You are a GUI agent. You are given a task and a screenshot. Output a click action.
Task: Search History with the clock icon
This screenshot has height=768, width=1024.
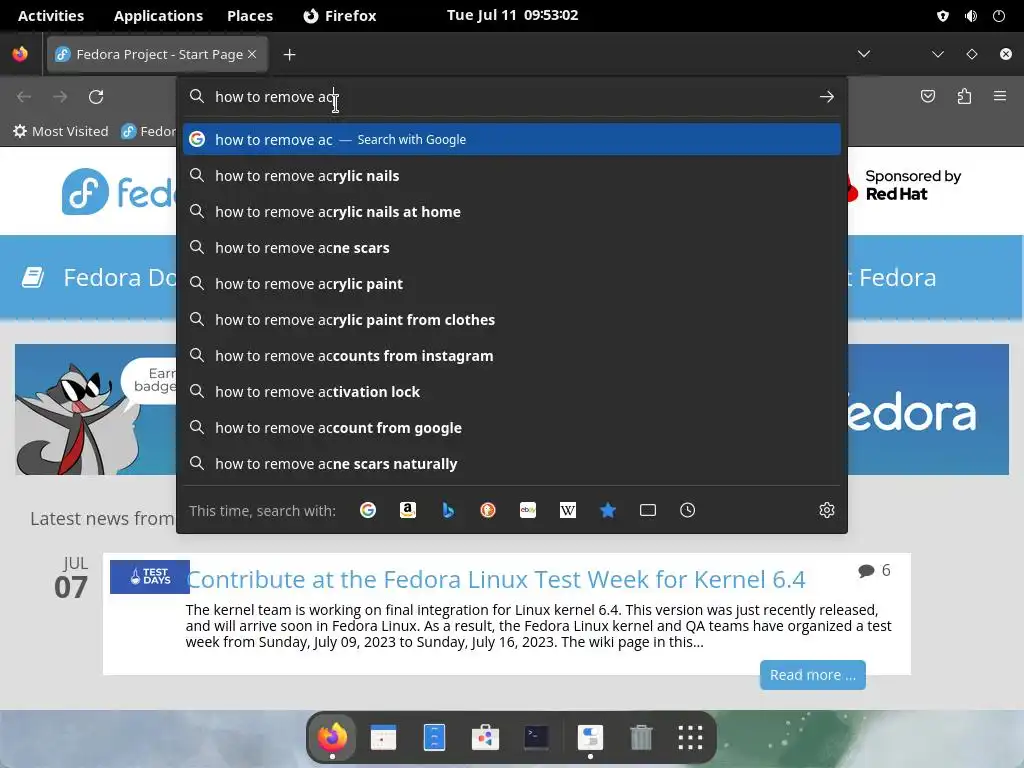pyautogui.click(x=688, y=510)
